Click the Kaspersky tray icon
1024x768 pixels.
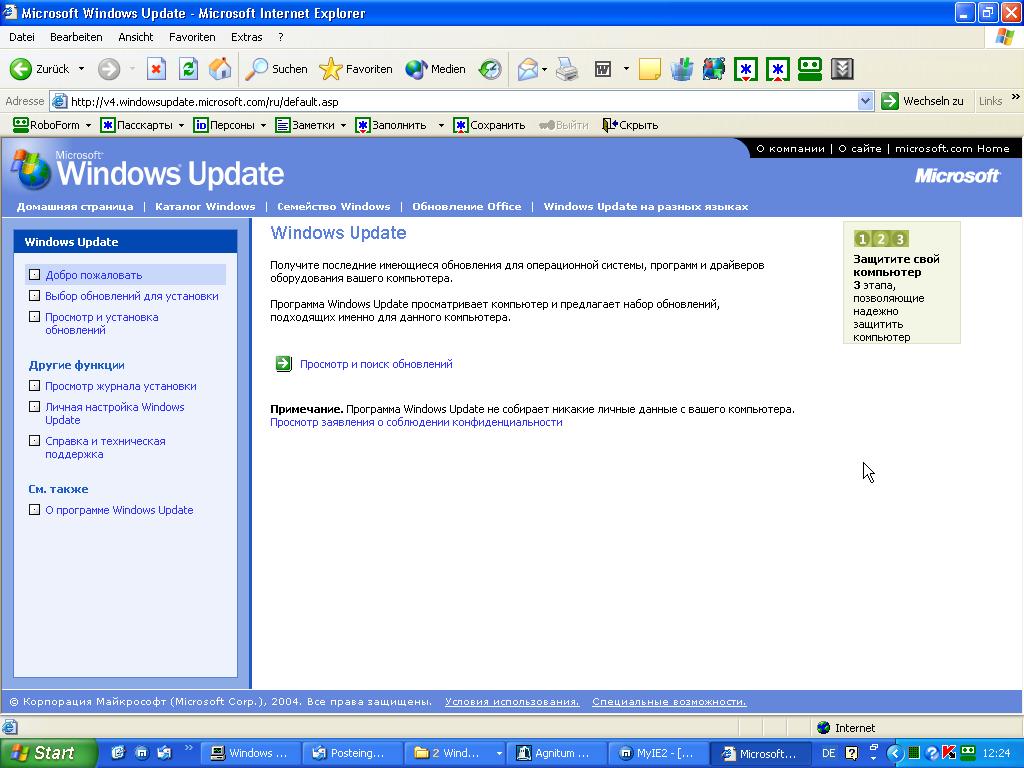(949, 752)
